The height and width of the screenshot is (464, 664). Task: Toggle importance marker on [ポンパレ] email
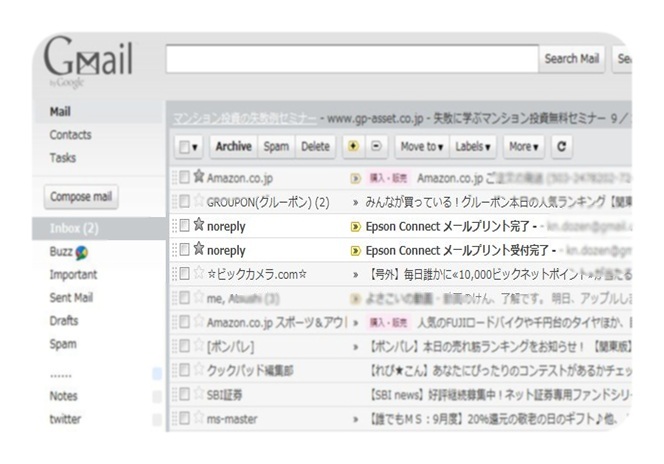tap(355, 348)
